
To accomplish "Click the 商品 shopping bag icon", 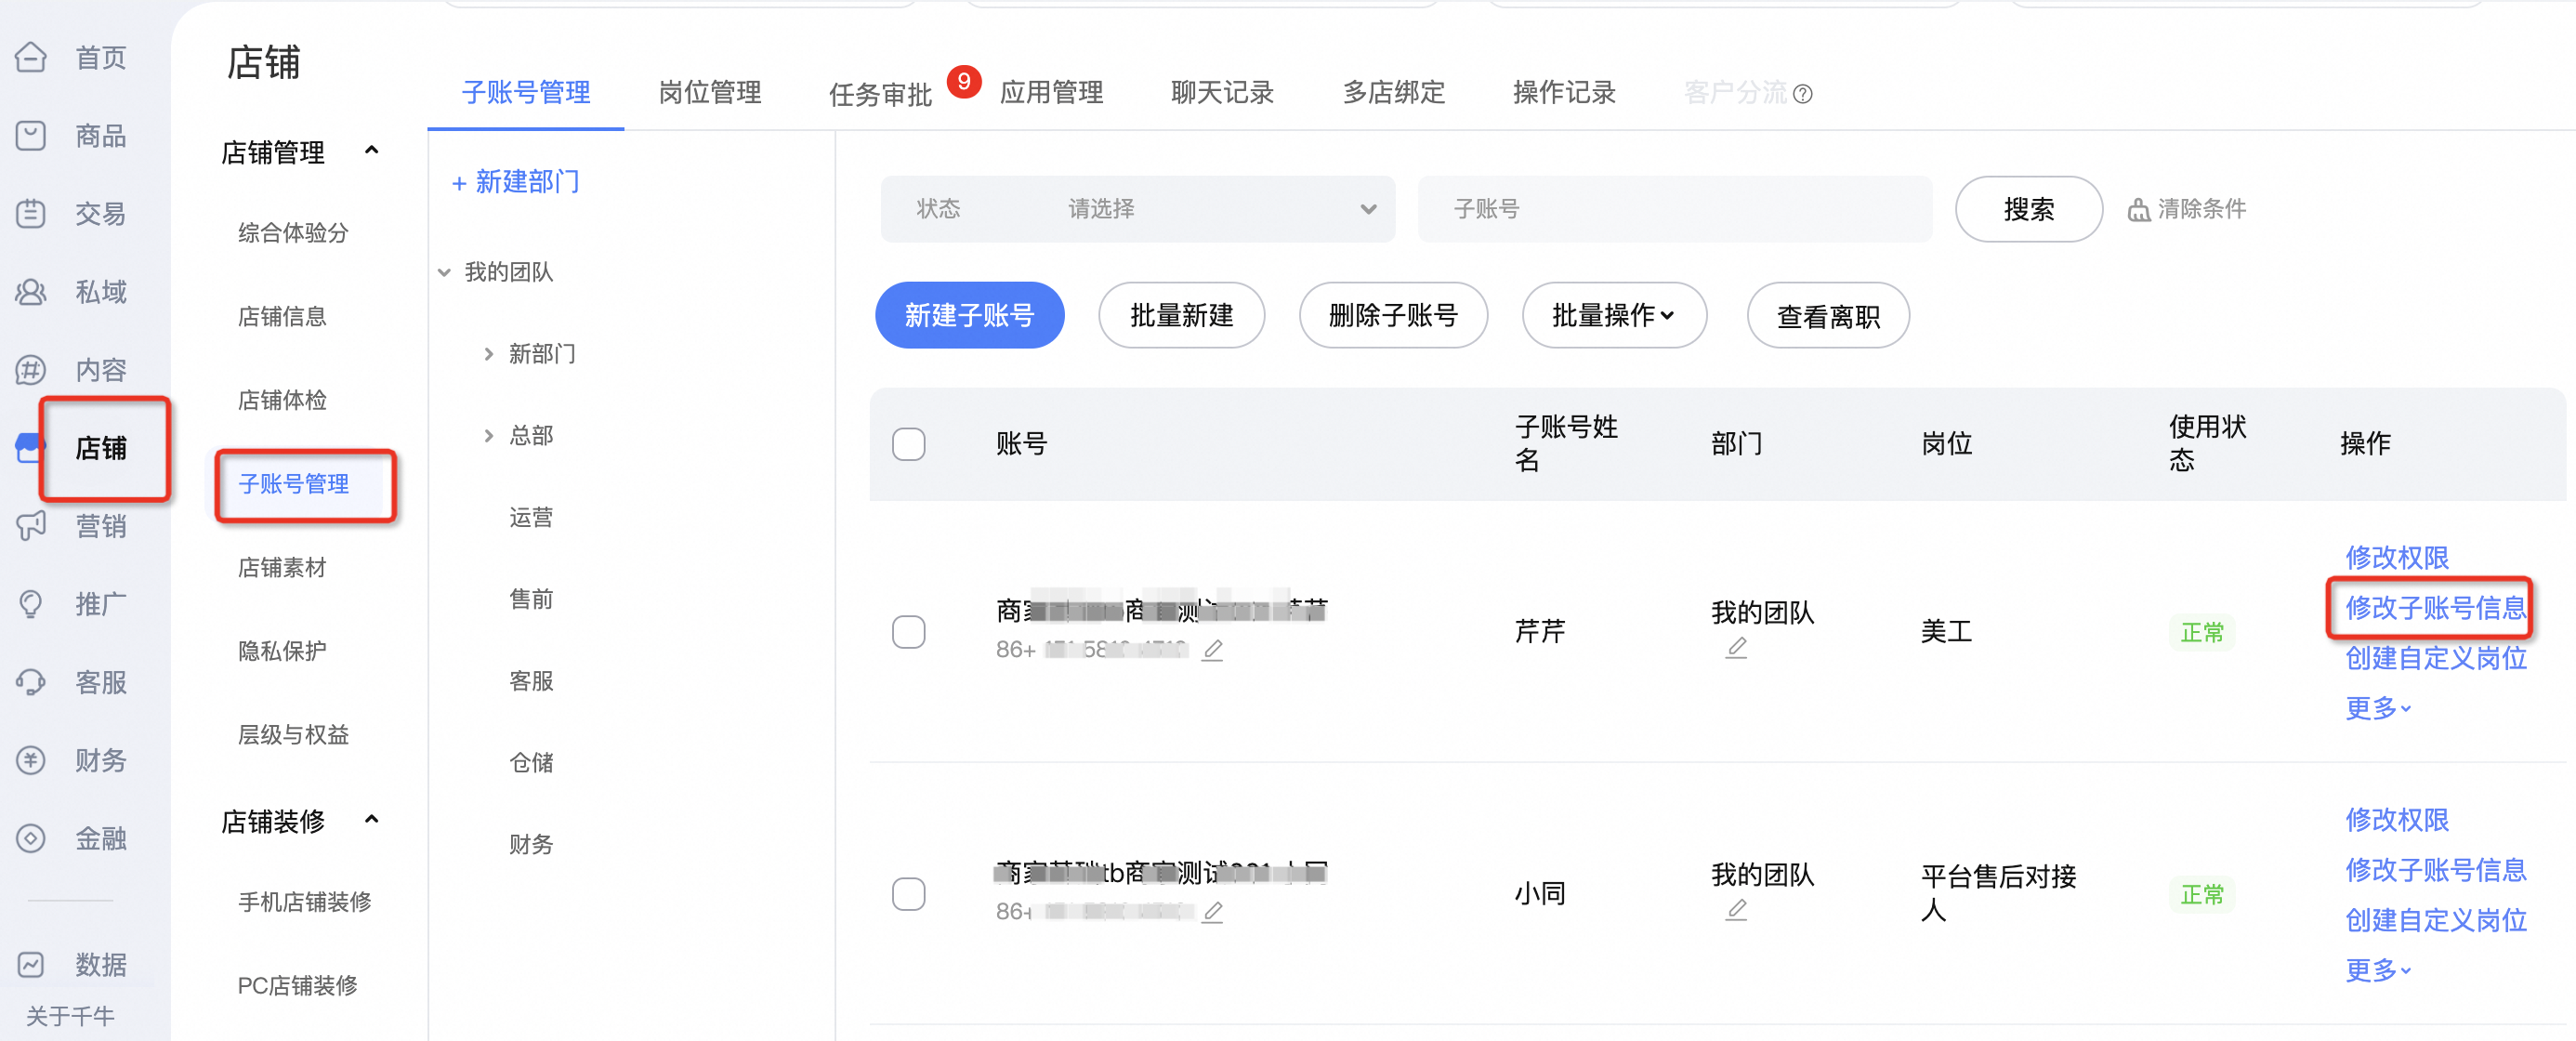I will tap(31, 135).
